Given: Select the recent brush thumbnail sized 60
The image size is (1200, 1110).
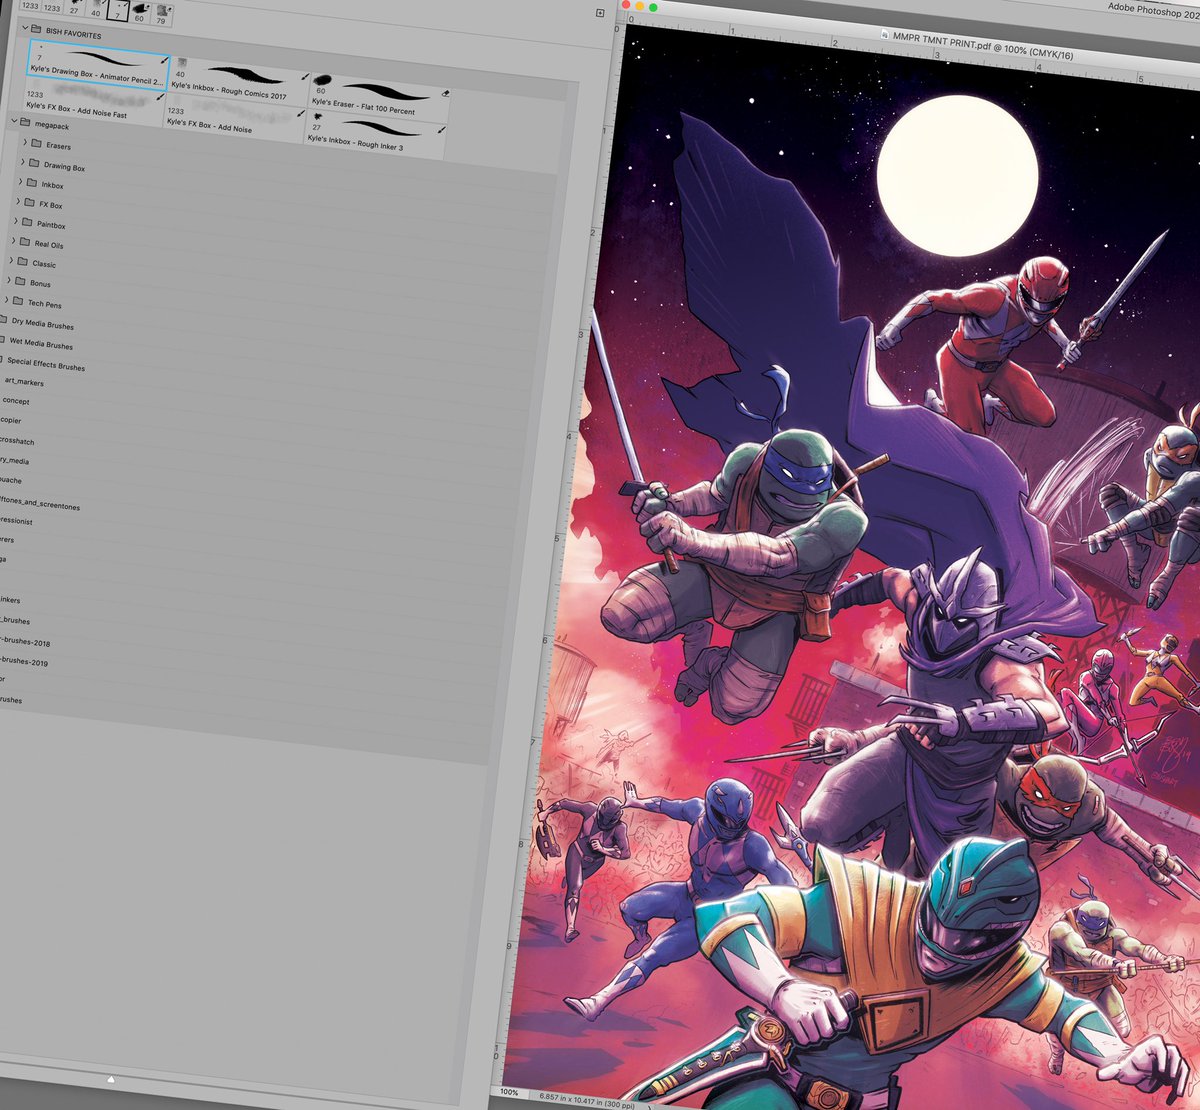Looking at the screenshot, I should (x=139, y=13).
